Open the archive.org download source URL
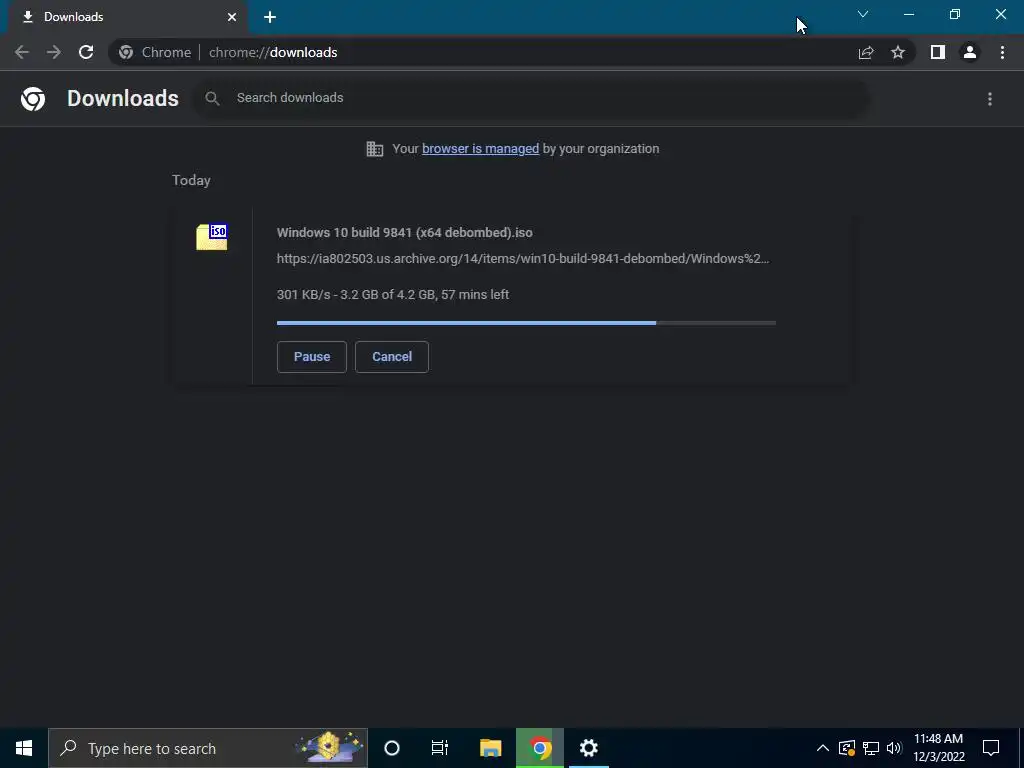1024x768 pixels. pos(523,259)
